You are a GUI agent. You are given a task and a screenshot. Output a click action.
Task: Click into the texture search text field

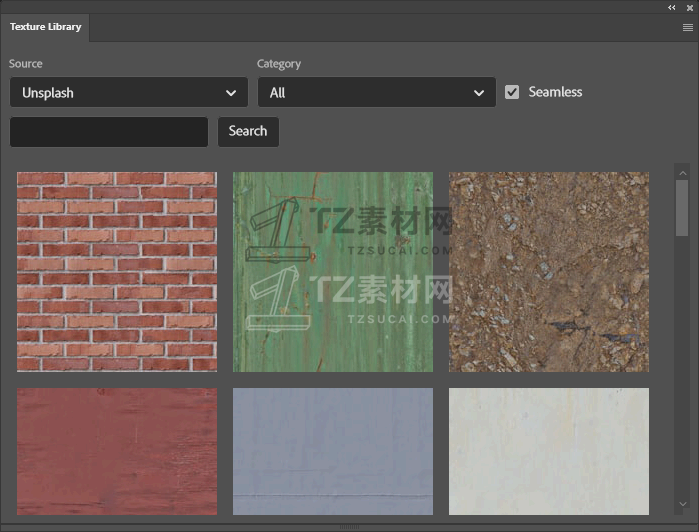point(109,131)
